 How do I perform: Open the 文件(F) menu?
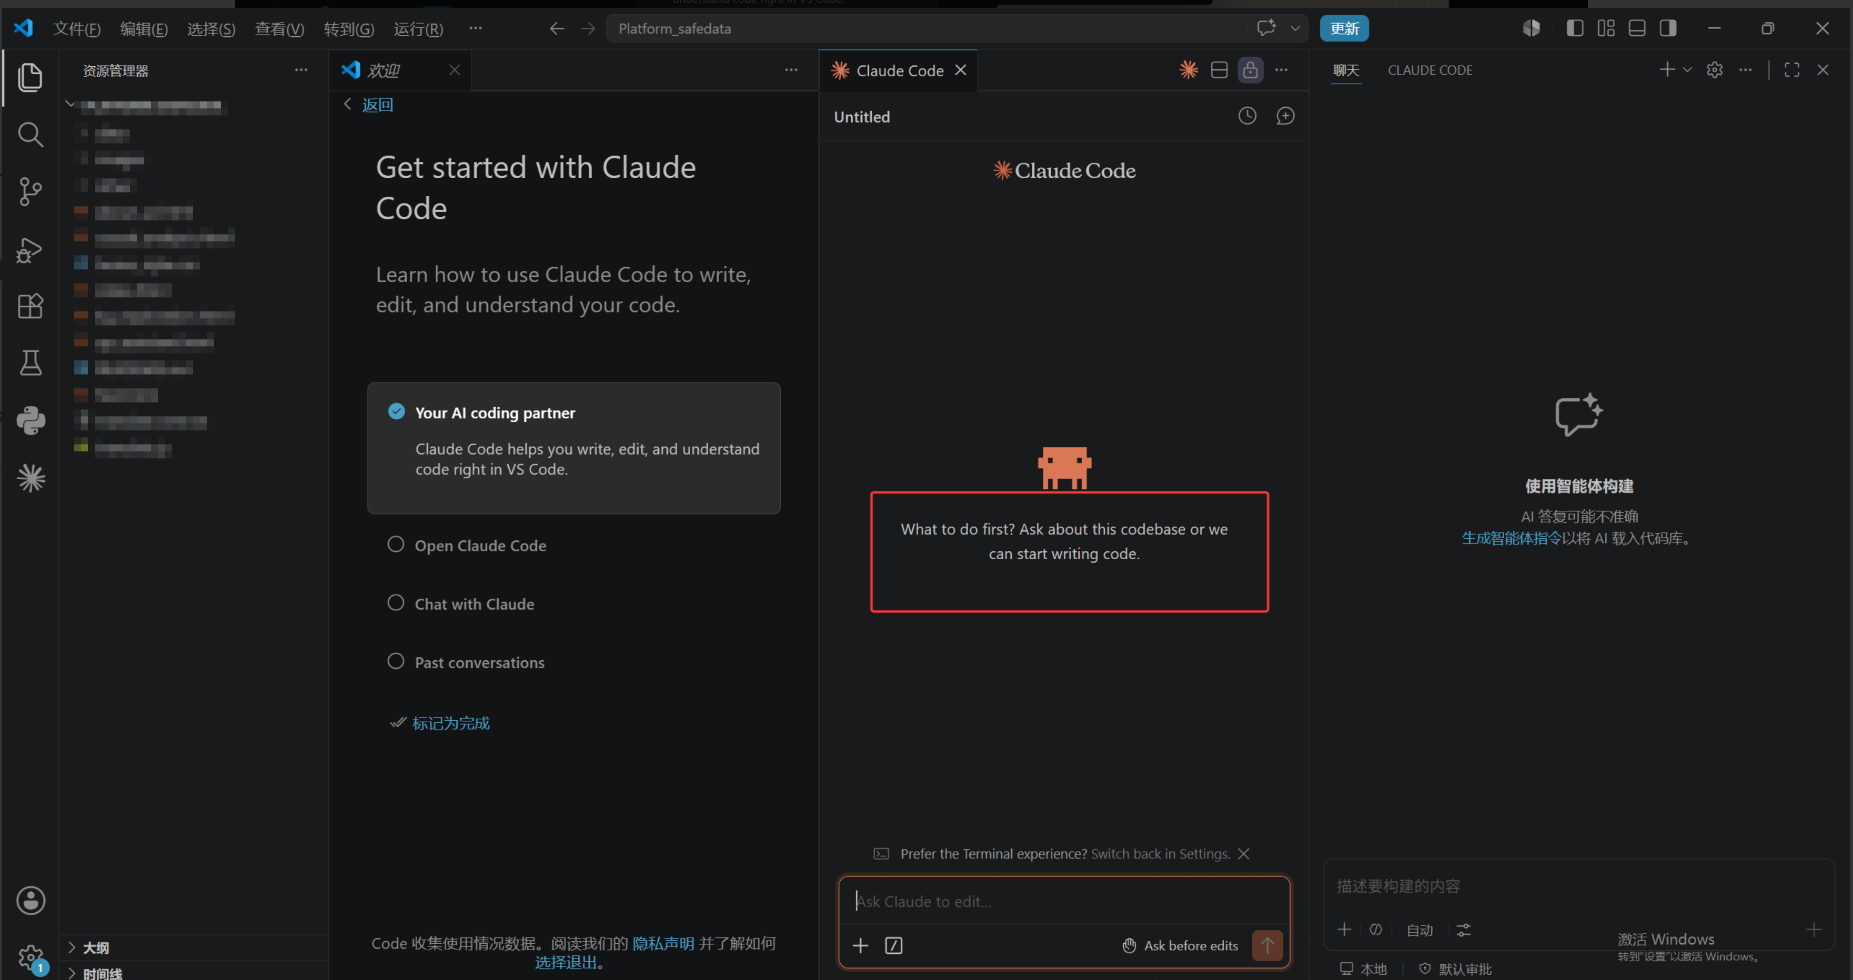coord(77,29)
